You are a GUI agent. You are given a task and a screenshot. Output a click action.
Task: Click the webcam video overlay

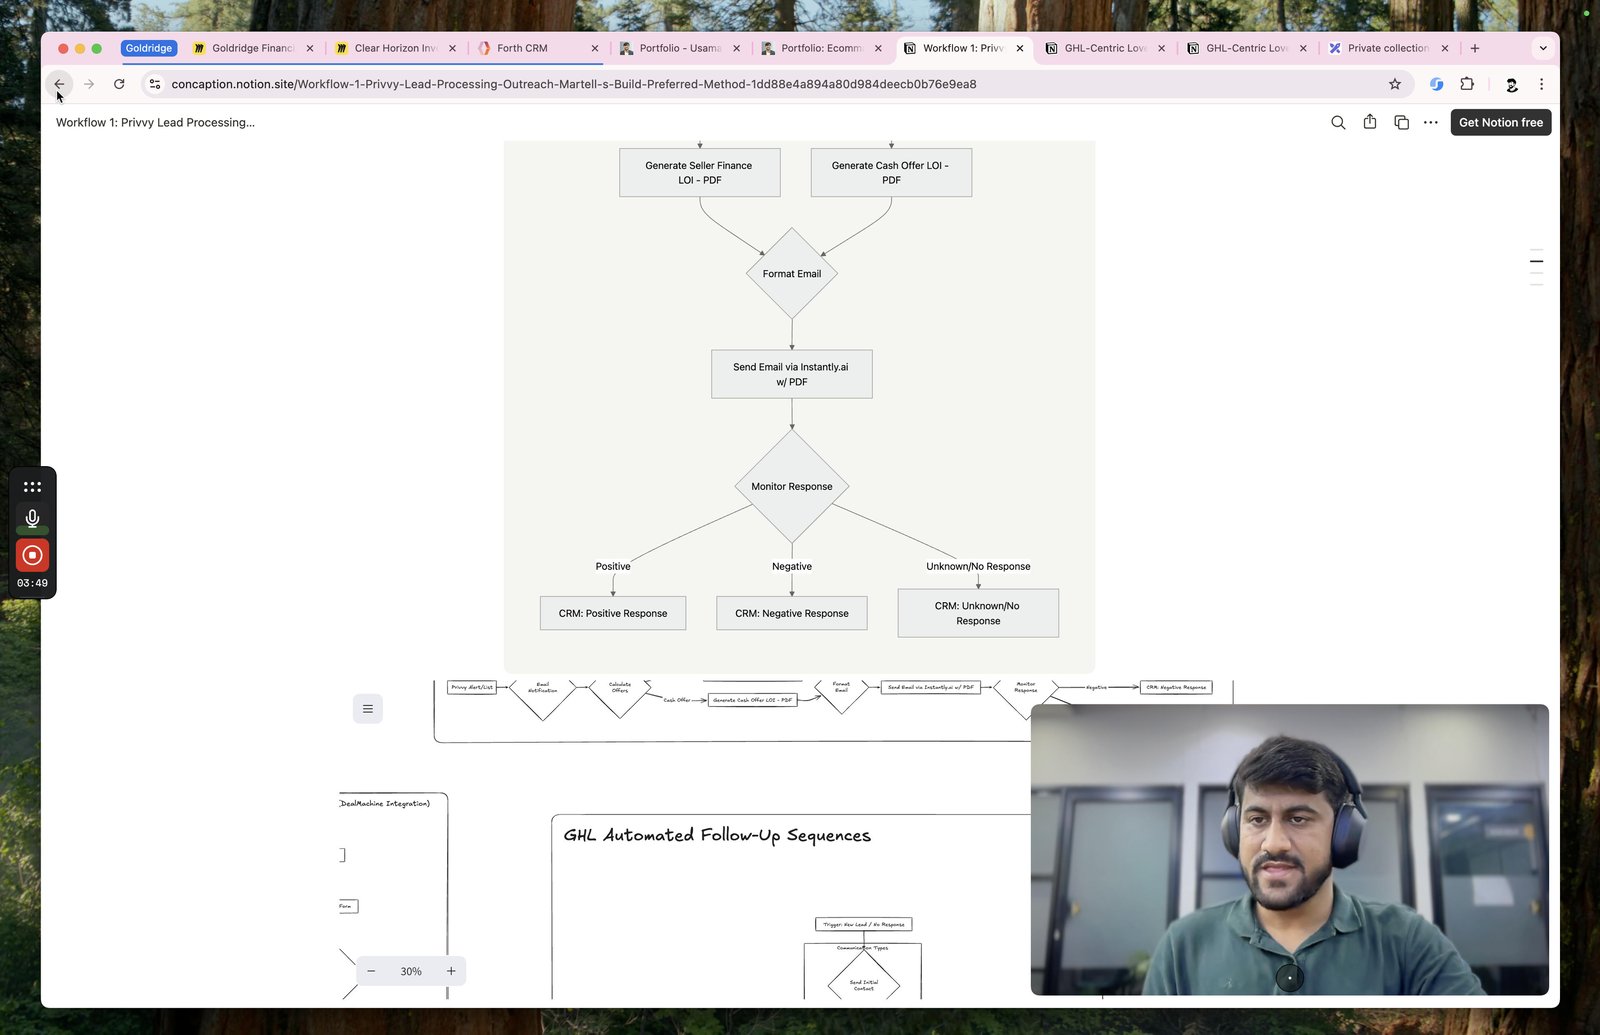click(1290, 850)
